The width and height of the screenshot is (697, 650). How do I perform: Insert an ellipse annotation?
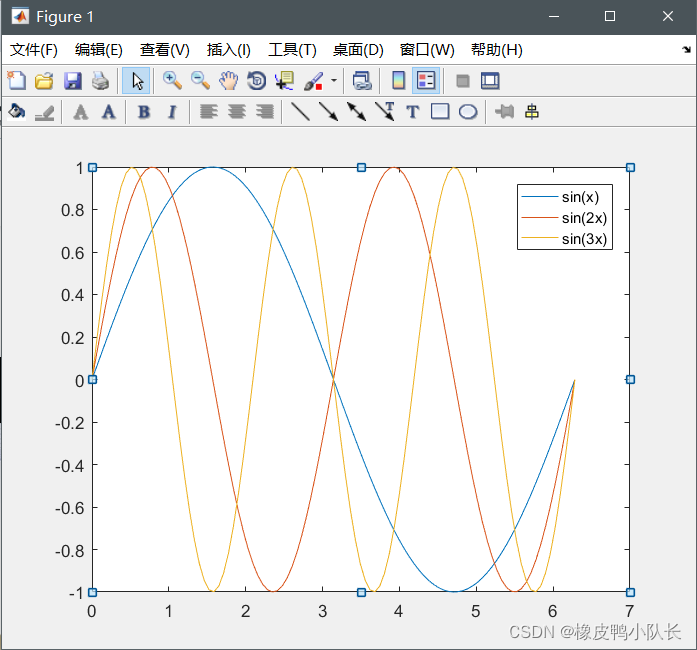click(x=468, y=112)
